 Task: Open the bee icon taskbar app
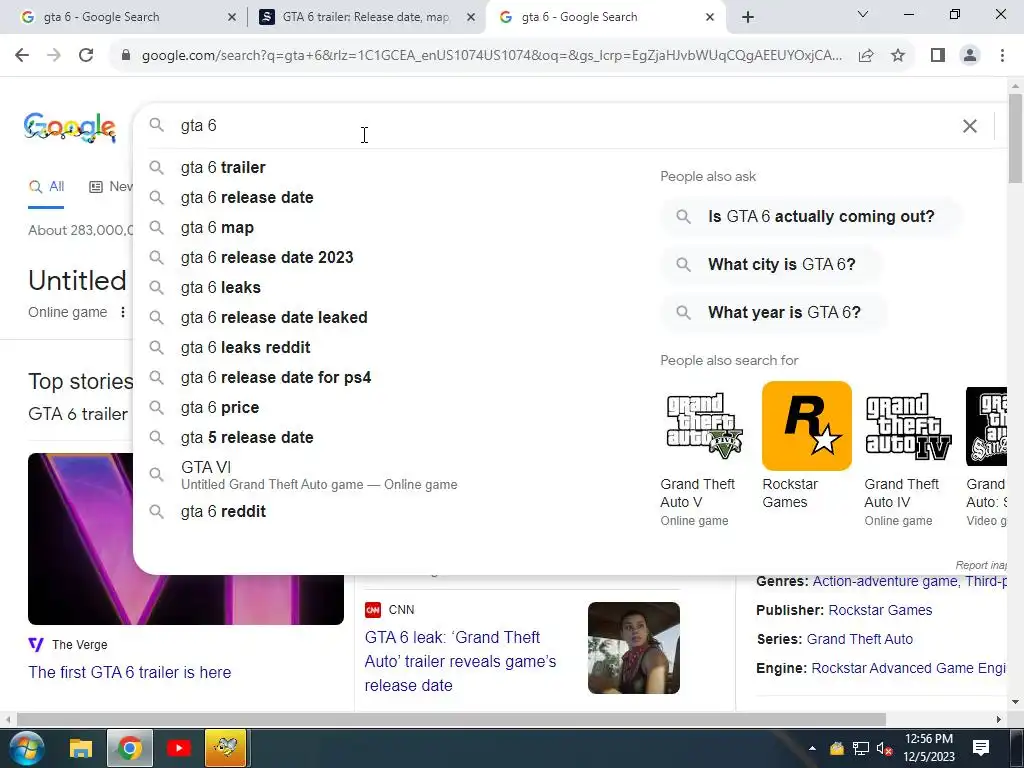point(226,748)
